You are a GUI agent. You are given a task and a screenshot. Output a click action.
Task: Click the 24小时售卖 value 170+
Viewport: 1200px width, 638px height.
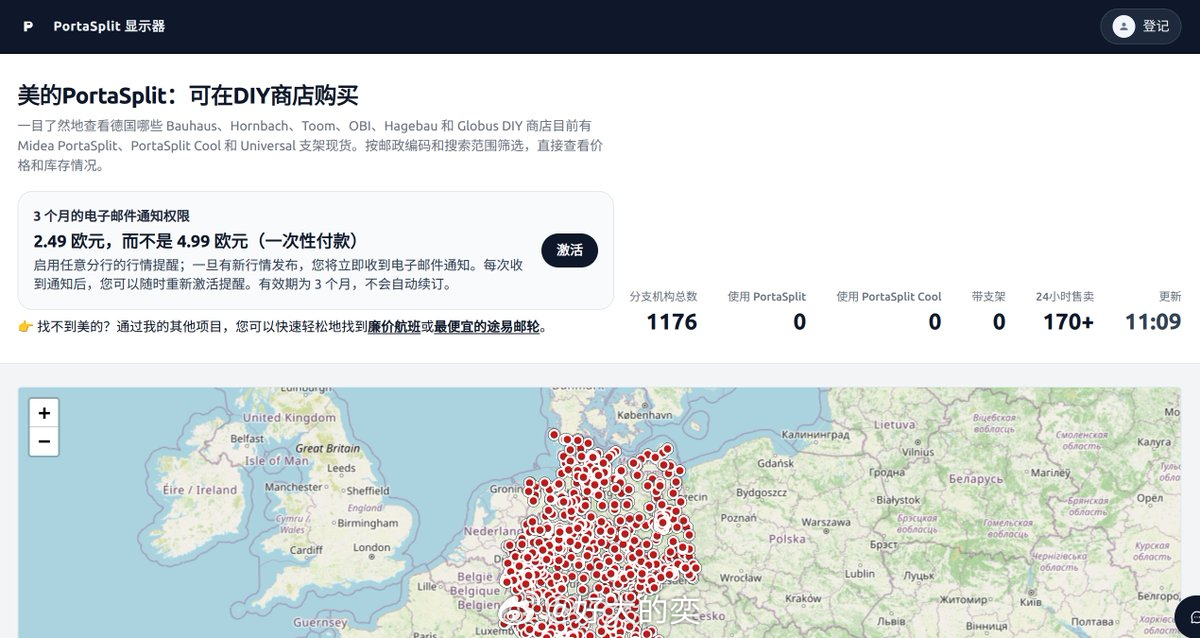[1068, 321]
